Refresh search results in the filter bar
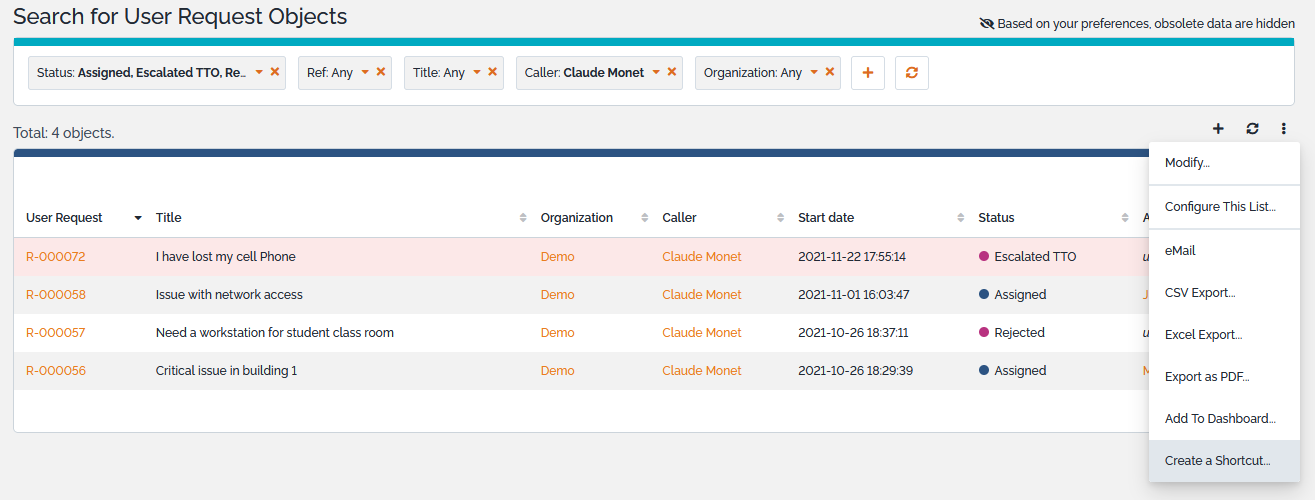Screen dimensions: 1315x500 coord(911,73)
